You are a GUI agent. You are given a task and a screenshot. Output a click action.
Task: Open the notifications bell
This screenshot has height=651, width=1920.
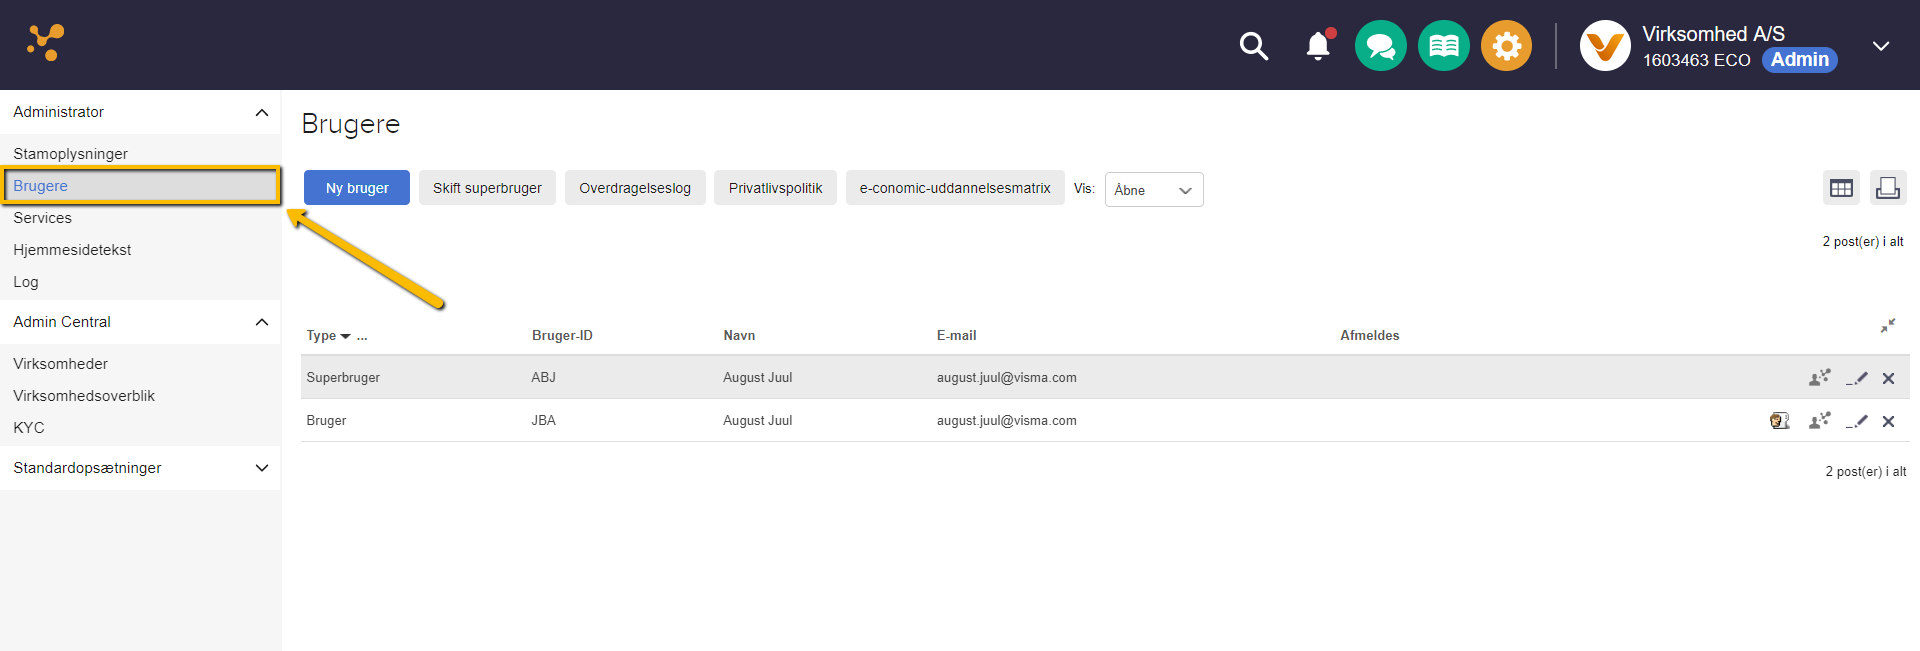[x=1318, y=46]
